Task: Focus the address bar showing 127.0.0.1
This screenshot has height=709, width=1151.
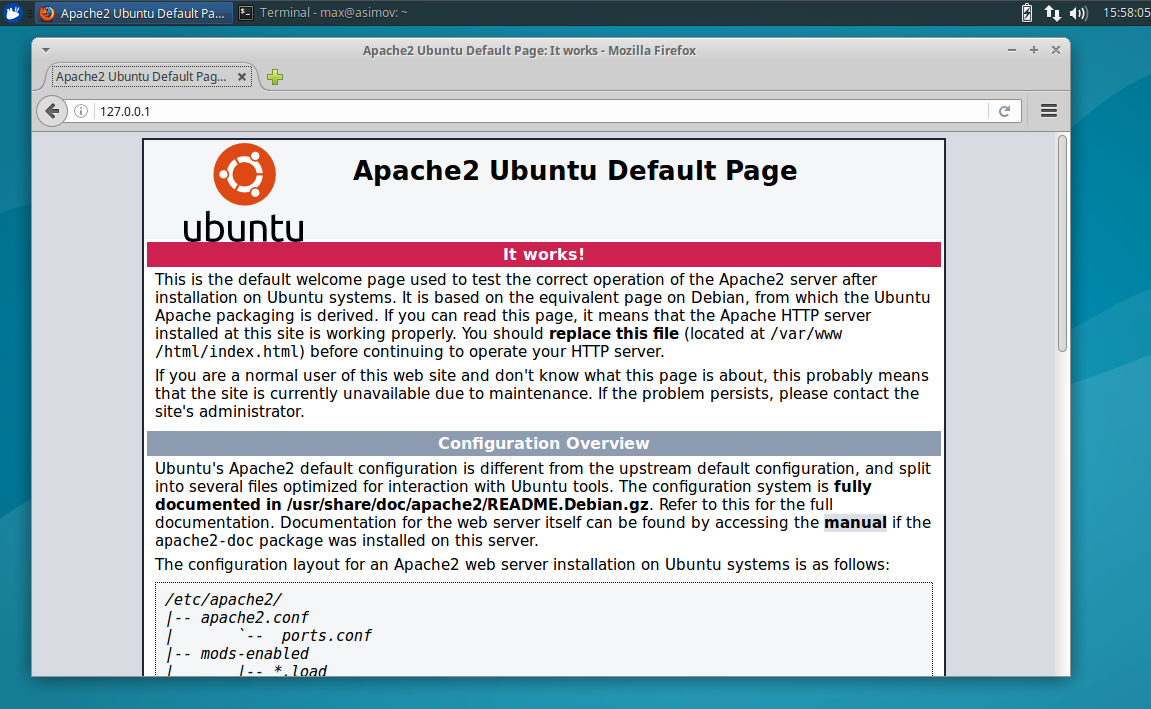Action: (x=542, y=111)
